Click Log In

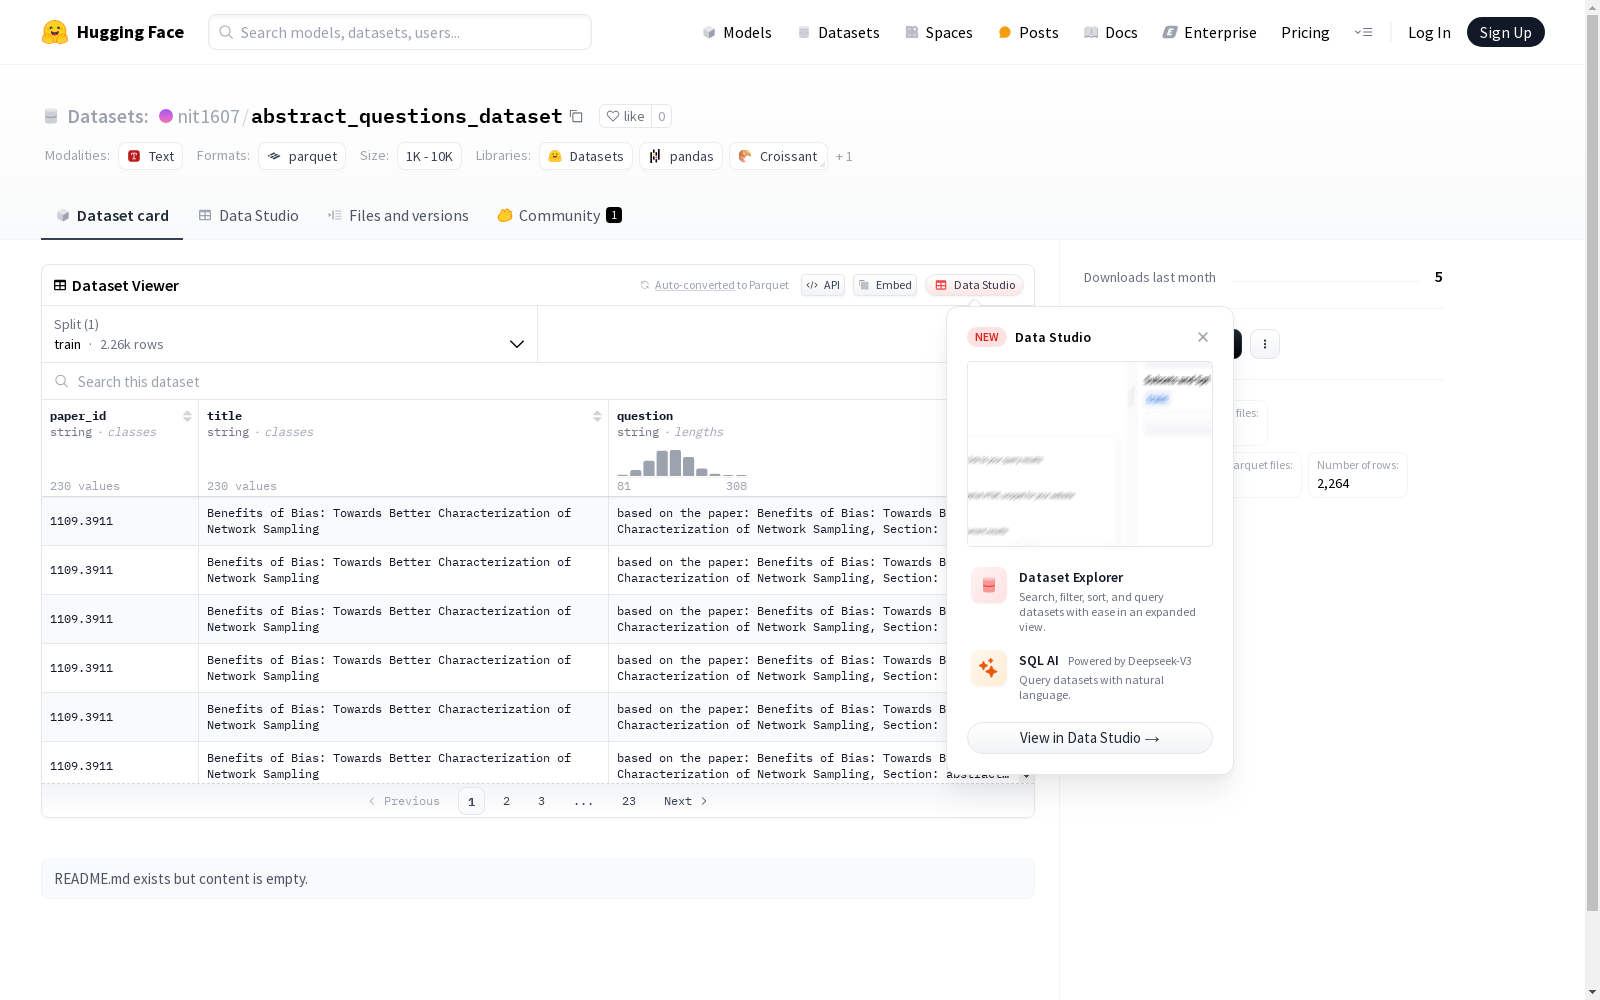[x=1429, y=32]
